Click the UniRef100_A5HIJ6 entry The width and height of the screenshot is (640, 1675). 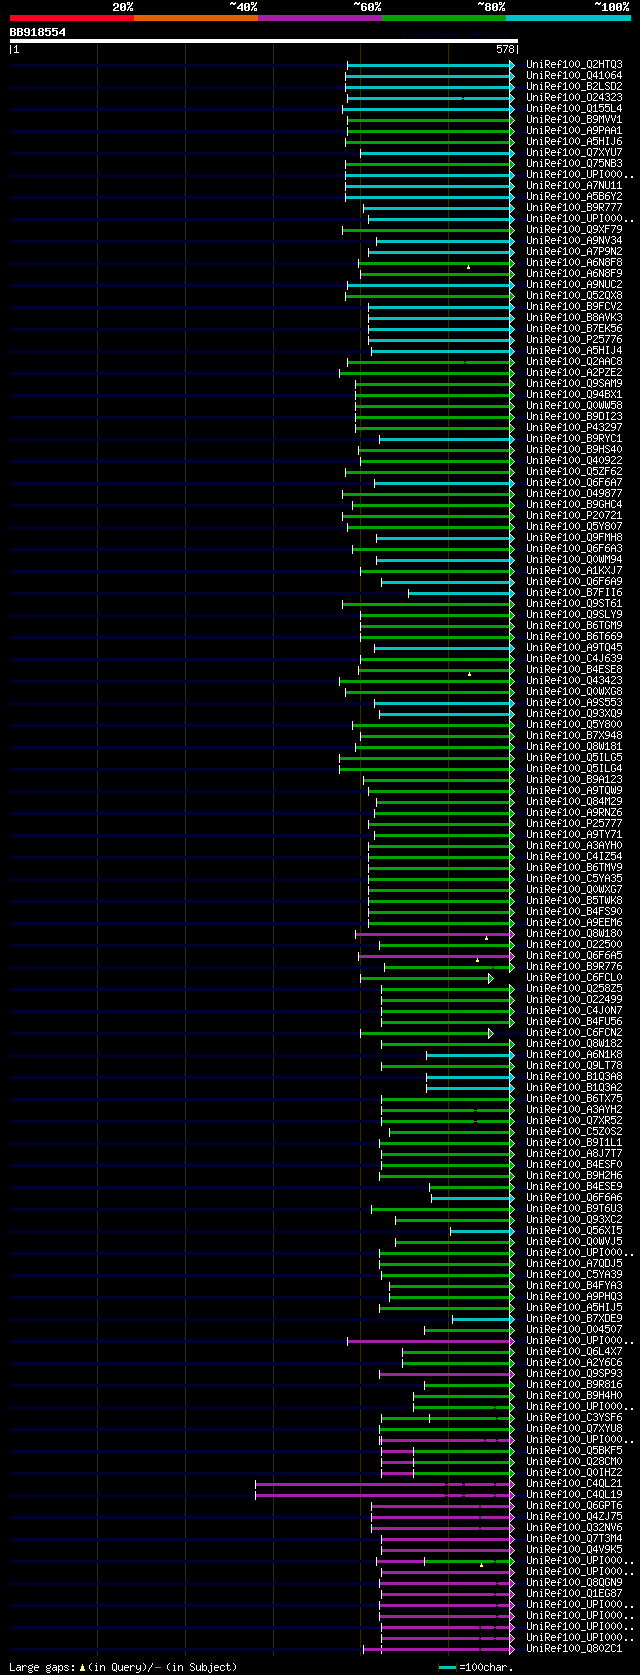(x=574, y=141)
